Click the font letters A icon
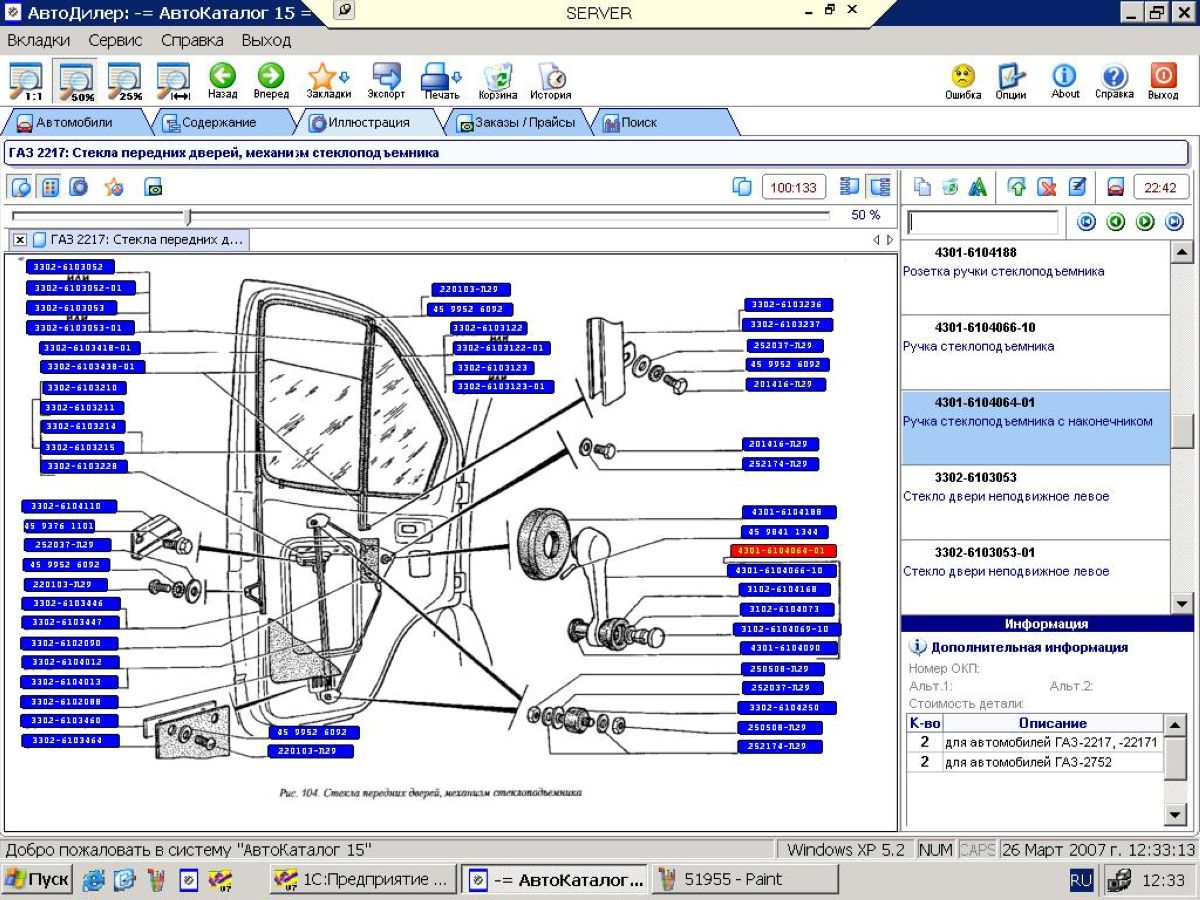This screenshot has height=900, width=1200. click(x=978, y=187)
